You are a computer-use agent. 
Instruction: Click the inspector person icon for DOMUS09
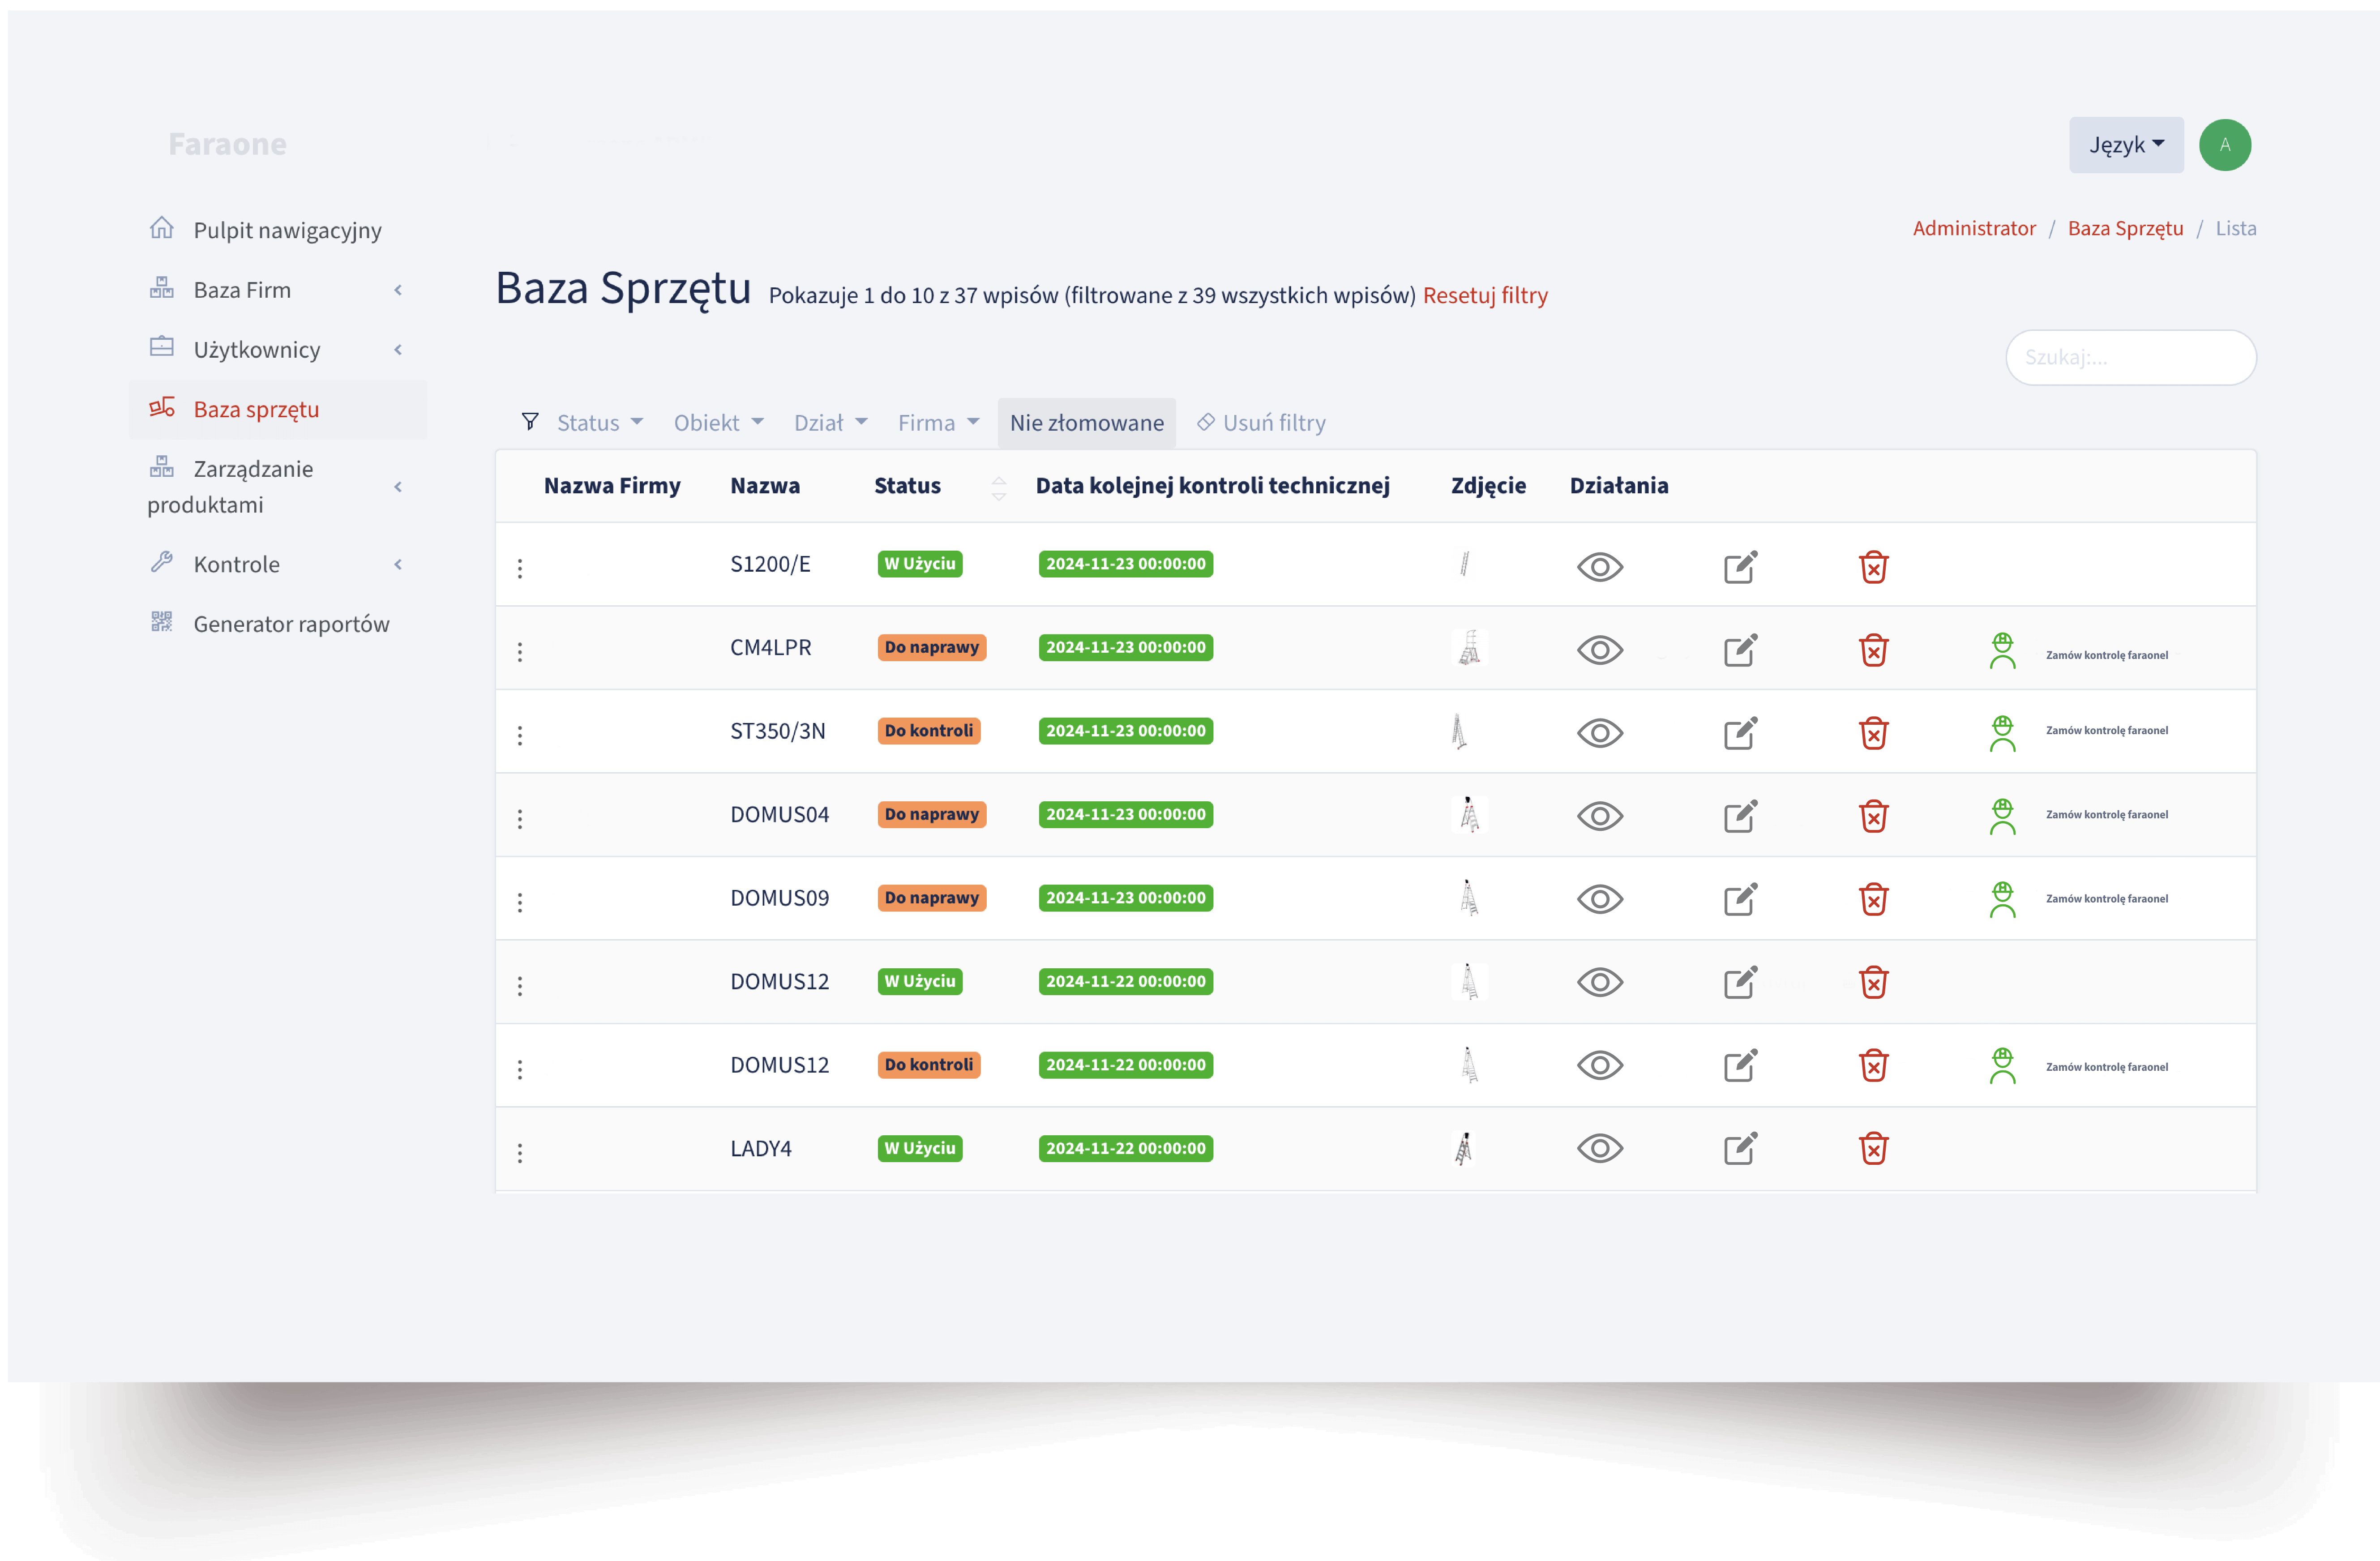pos(2002,899)
